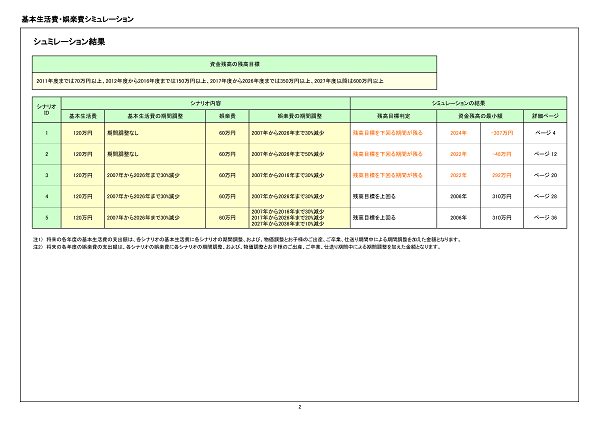Select the 残高目標判定 column header
The image size is (600, 424).
[390, 116]
